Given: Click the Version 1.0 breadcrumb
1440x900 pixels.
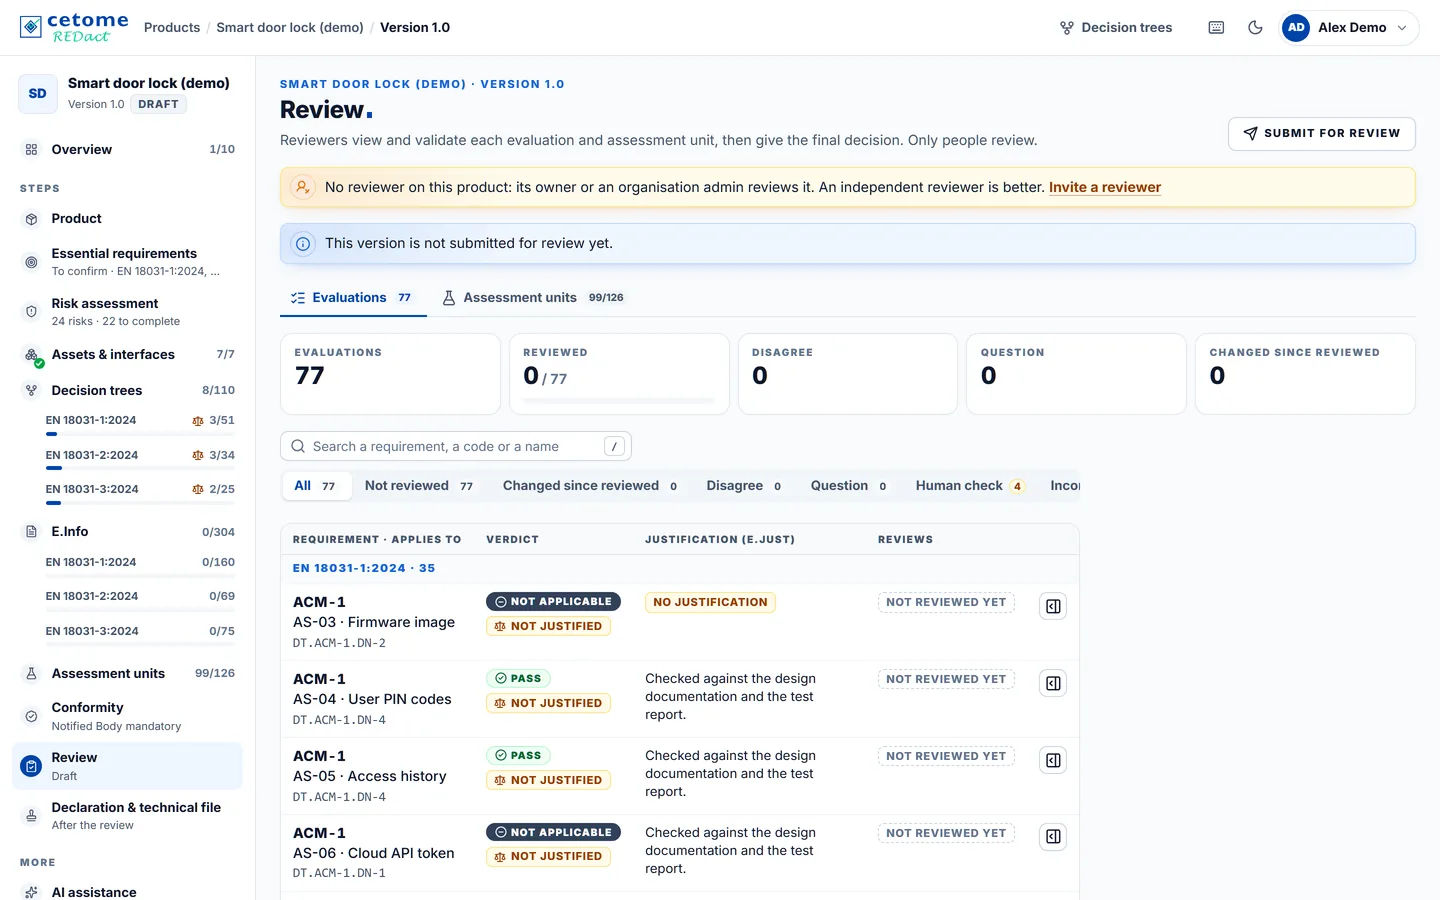Looking at the screenshot, I should 415,28.
